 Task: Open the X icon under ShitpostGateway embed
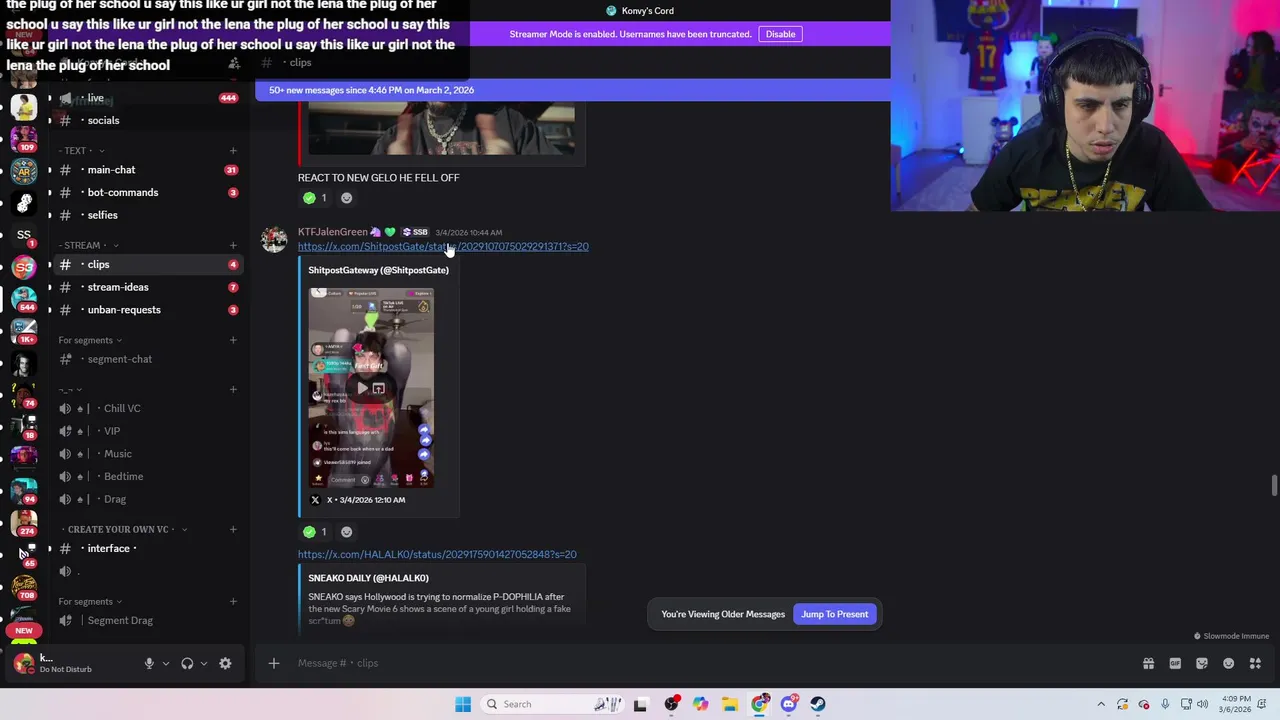pos(315,500)
